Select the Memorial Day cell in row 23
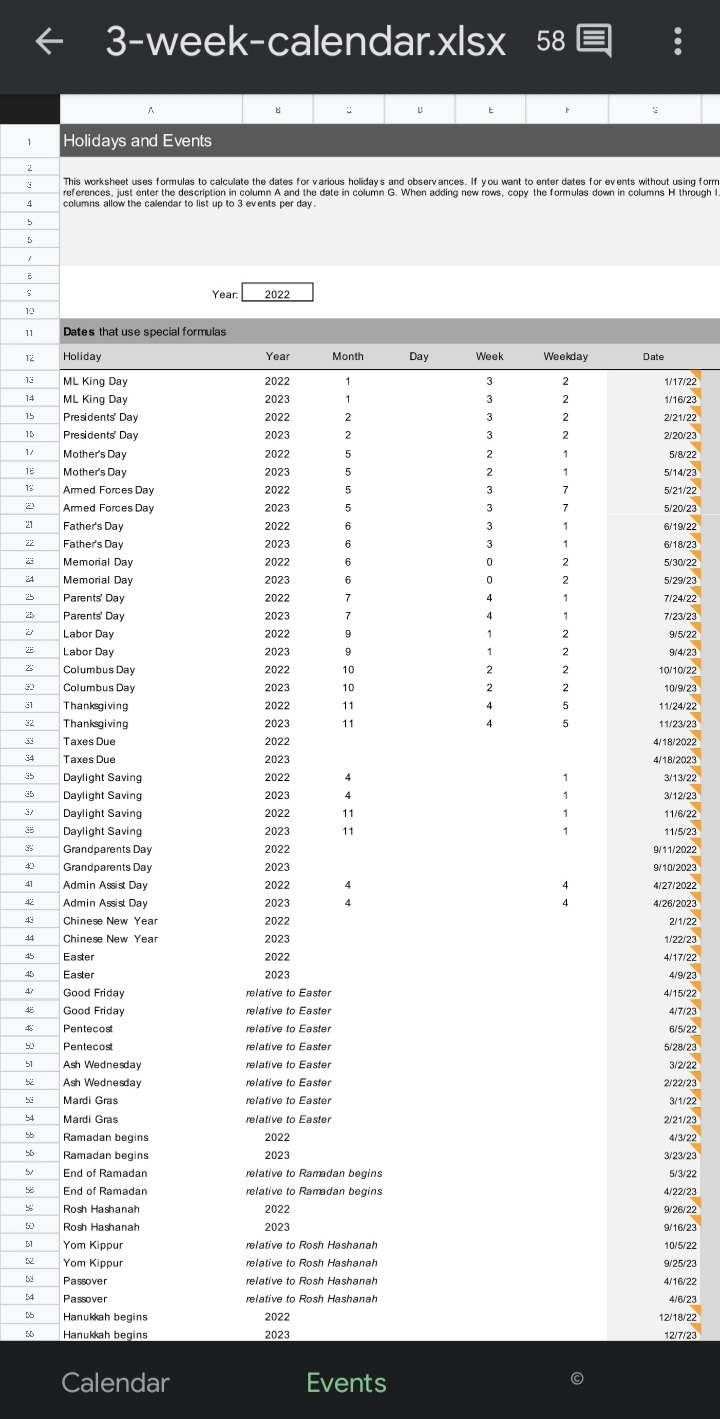This screenshot has height=1419, width=720. (151, 561)
